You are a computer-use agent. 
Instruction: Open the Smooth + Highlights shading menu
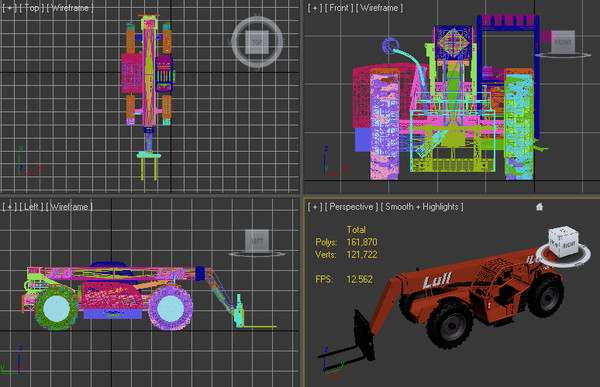422,207
